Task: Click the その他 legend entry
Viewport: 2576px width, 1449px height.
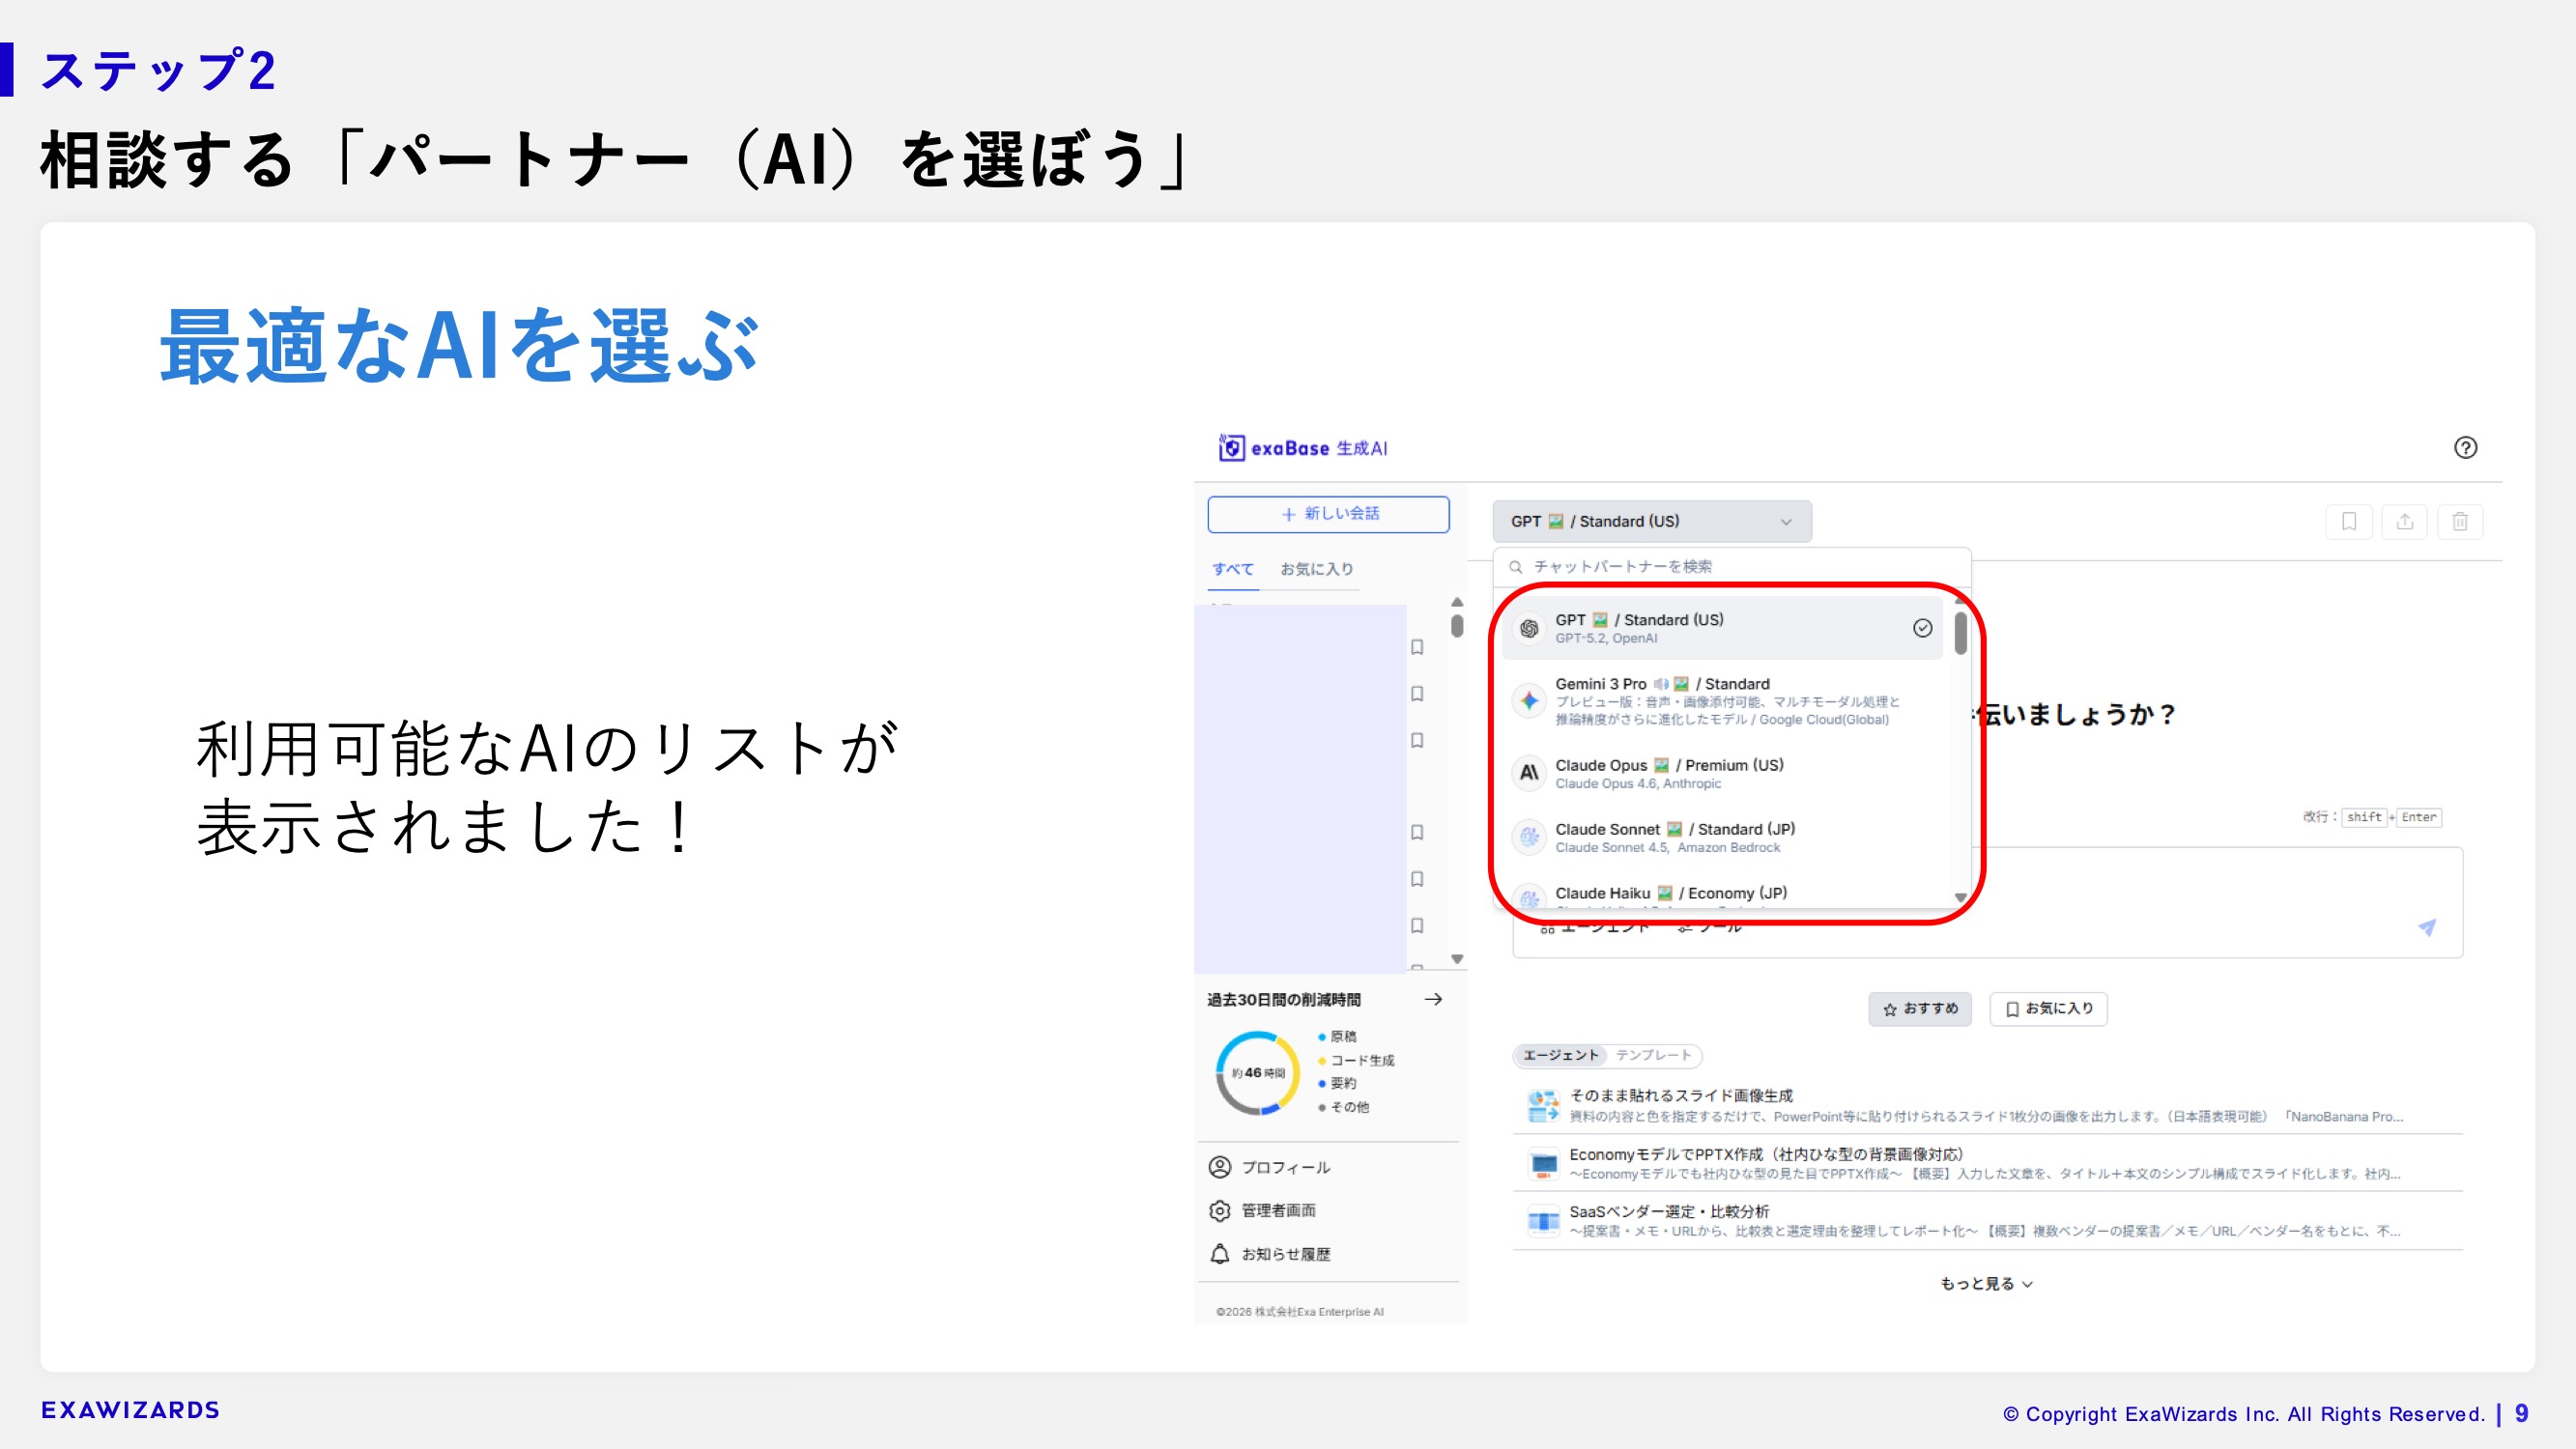Action: pos(1344,1107)
